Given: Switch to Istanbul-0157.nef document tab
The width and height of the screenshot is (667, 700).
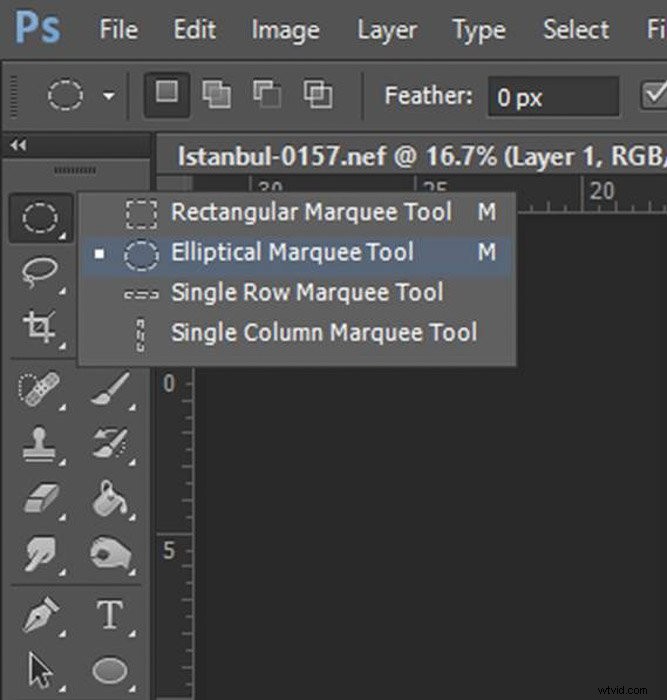Looking at the screenshot, I should pos(412,156).
